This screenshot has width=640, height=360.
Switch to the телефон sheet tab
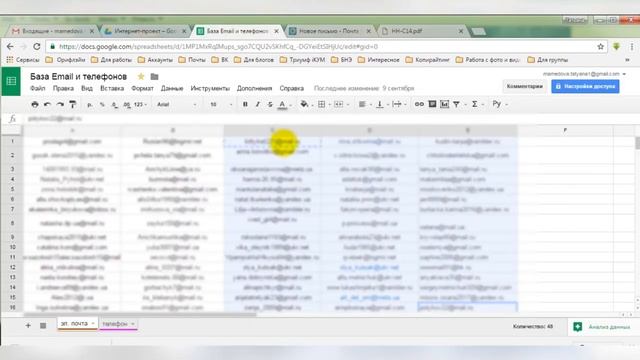pos(118,324)
